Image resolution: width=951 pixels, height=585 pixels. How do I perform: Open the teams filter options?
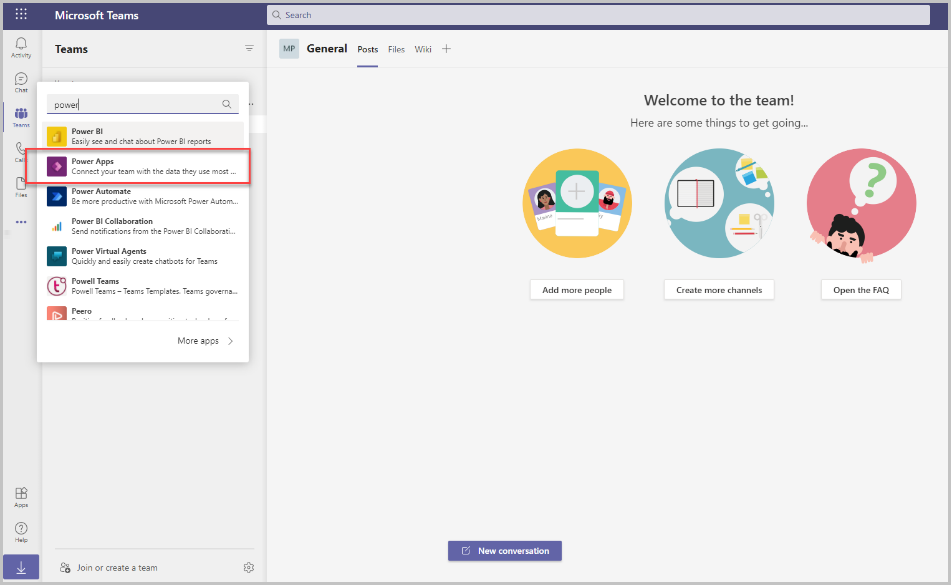click(249, 48)
